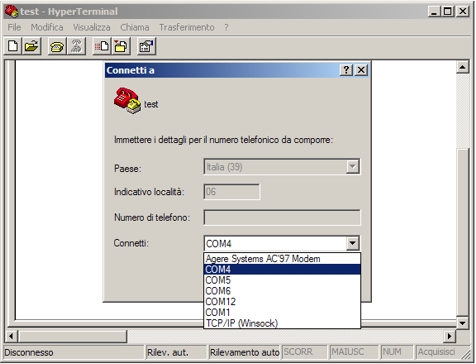Viewport: 476px width, 364px height.
Task: Open the Properties toolbar icon
Action: coord(146,46)
